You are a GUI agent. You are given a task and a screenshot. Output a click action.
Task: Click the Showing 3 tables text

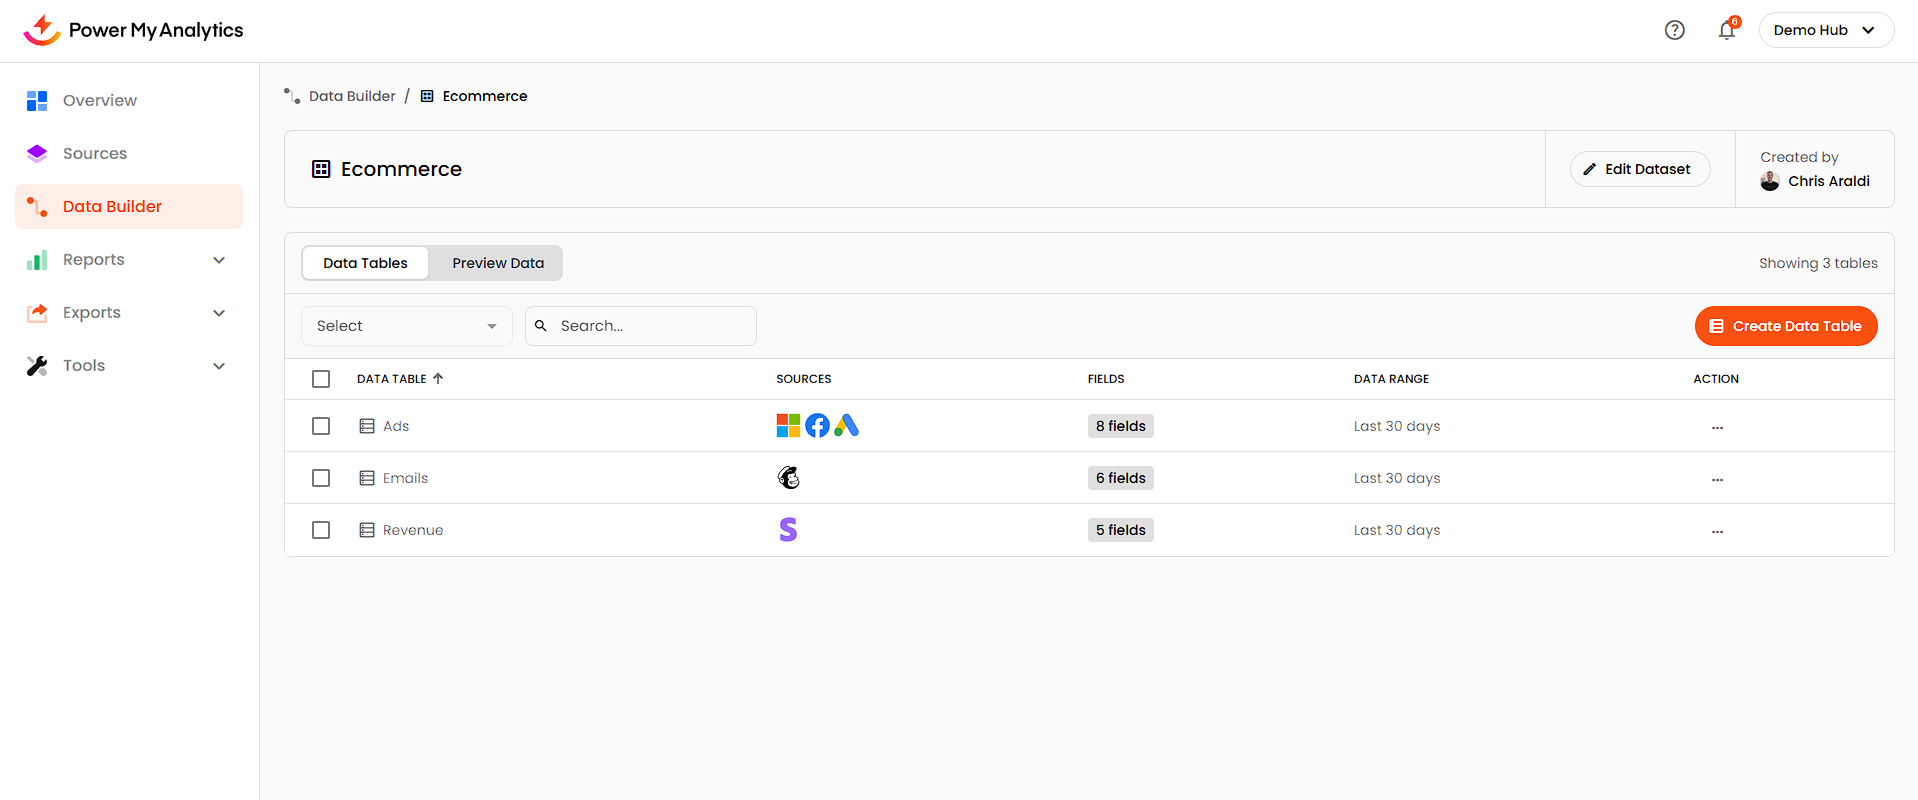[1818, 263]
